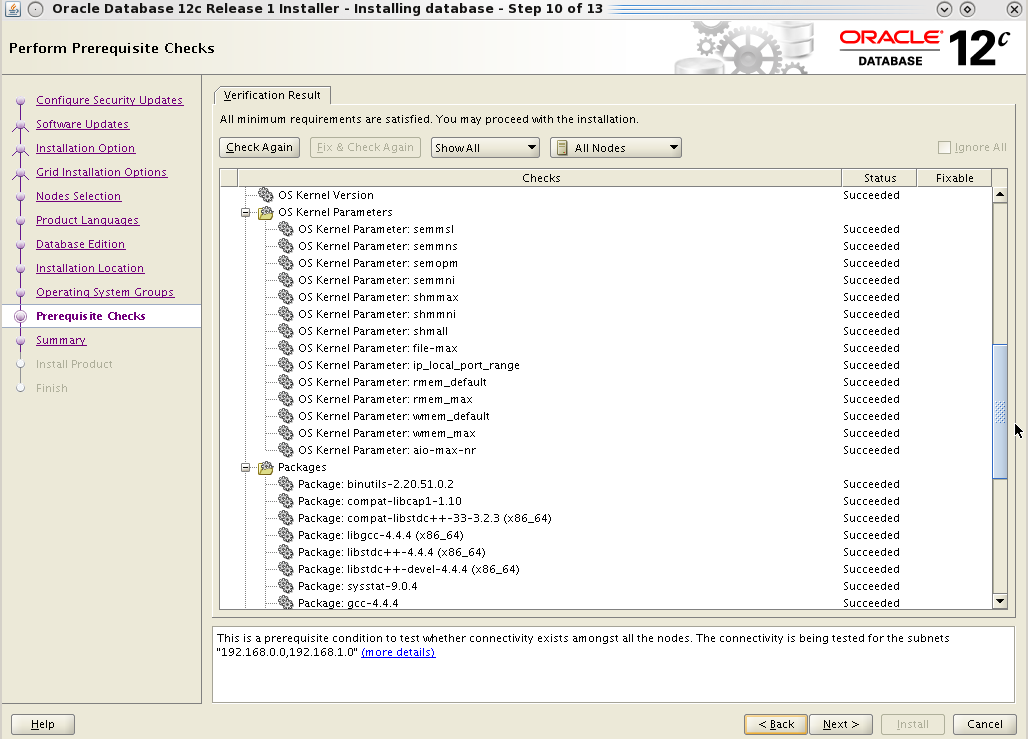Click the gear icon for parameter file-max
The height and width of the screenshot is (739, 1028).
click(x=286, y=348)
